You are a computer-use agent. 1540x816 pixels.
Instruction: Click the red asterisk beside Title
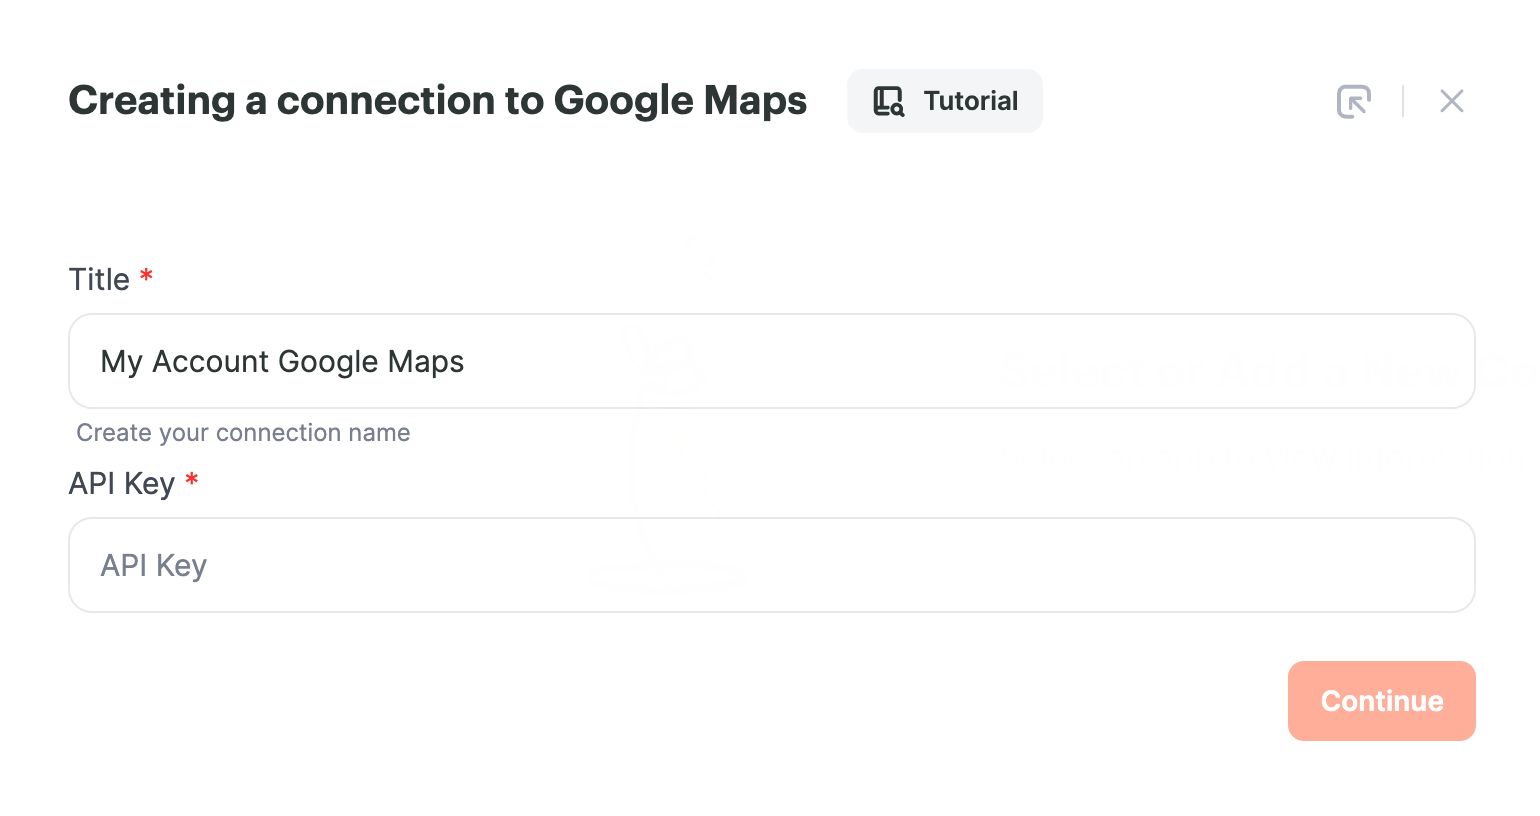pos(146,275)
